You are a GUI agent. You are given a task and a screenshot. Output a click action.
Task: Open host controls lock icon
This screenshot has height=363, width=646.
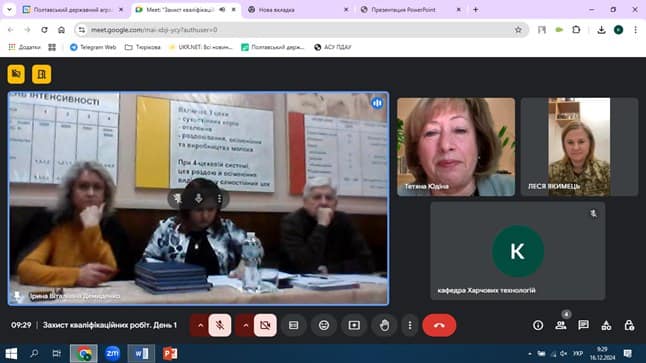tap(629, 325)
